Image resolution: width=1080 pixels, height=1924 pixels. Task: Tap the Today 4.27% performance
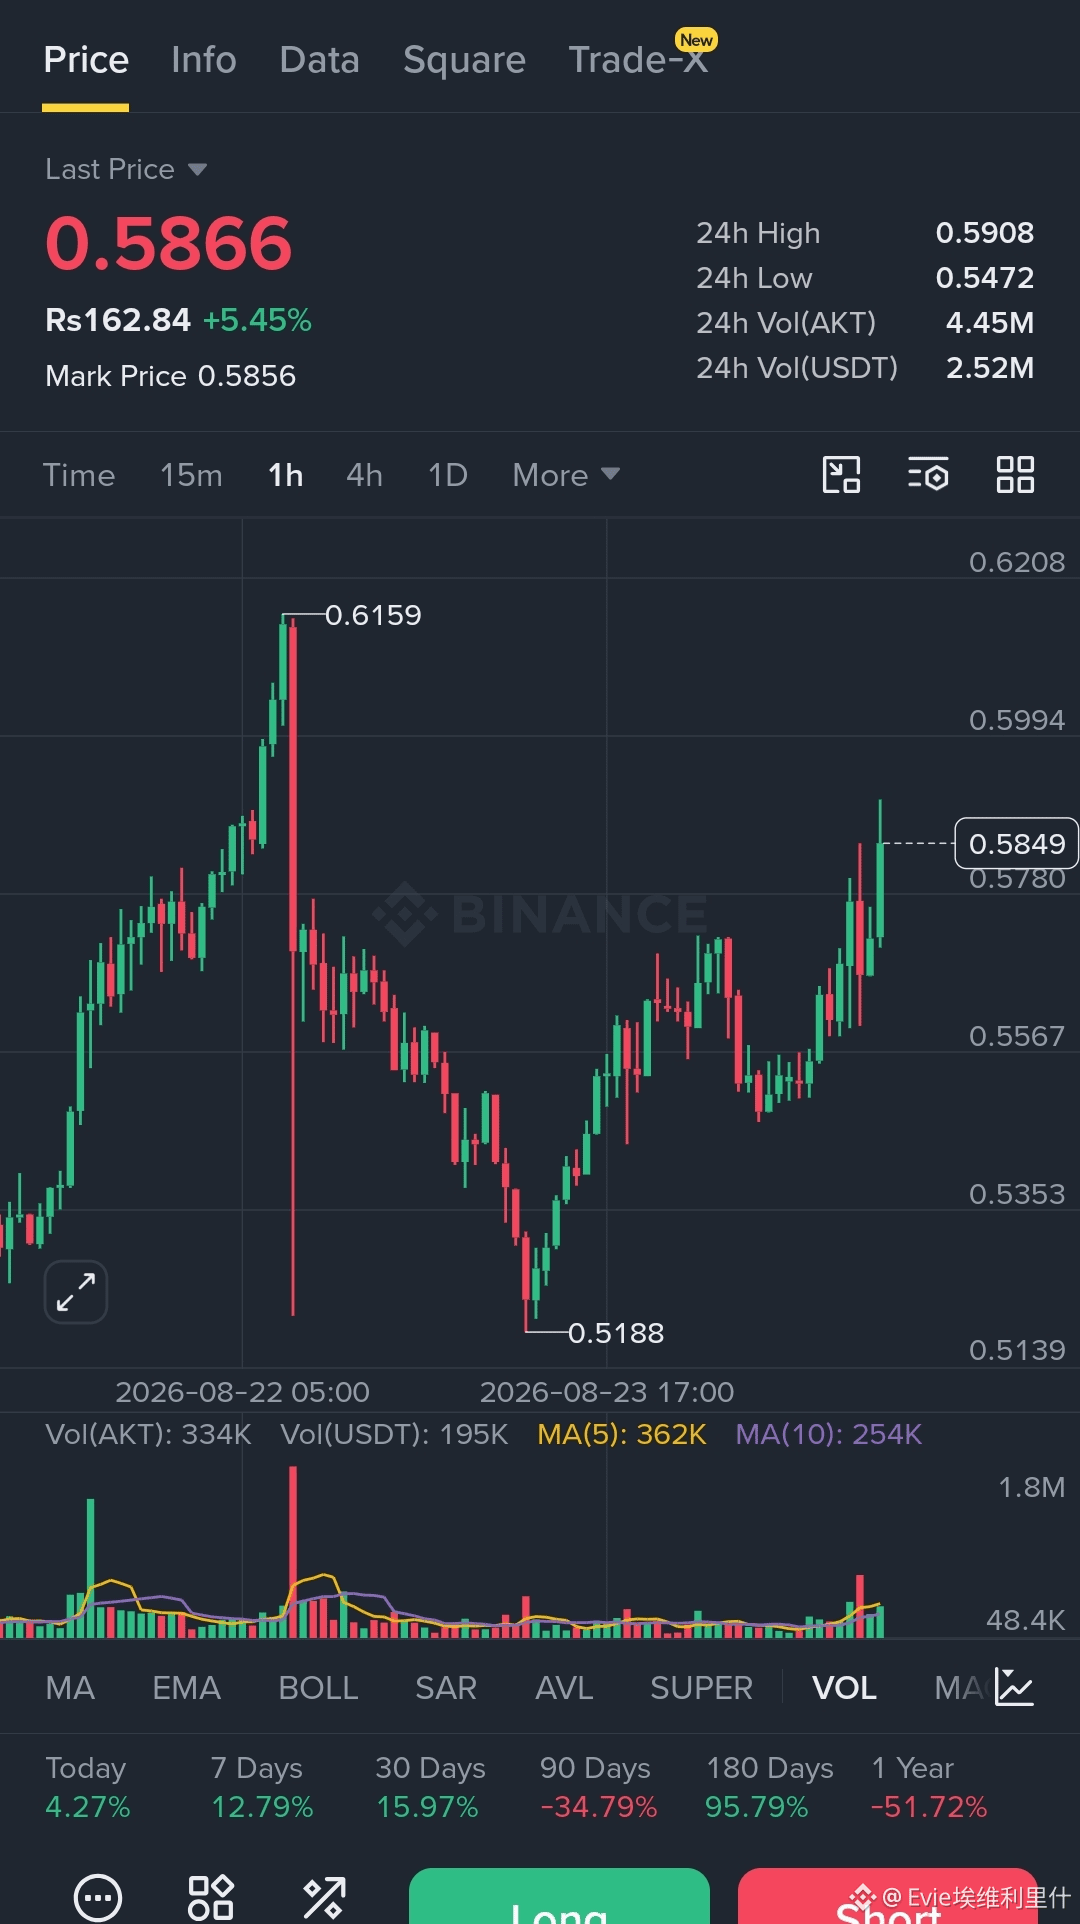coord(88,1787)
